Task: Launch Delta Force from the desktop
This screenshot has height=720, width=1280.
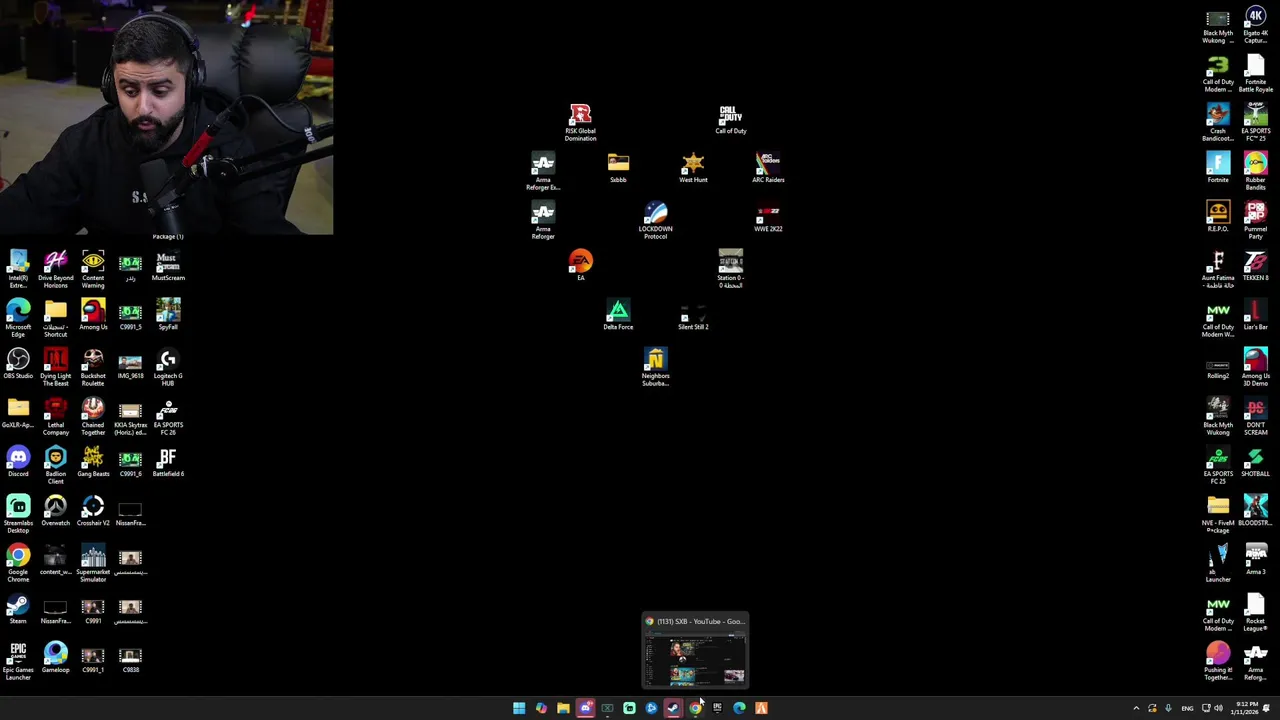Action: (618, 315)
